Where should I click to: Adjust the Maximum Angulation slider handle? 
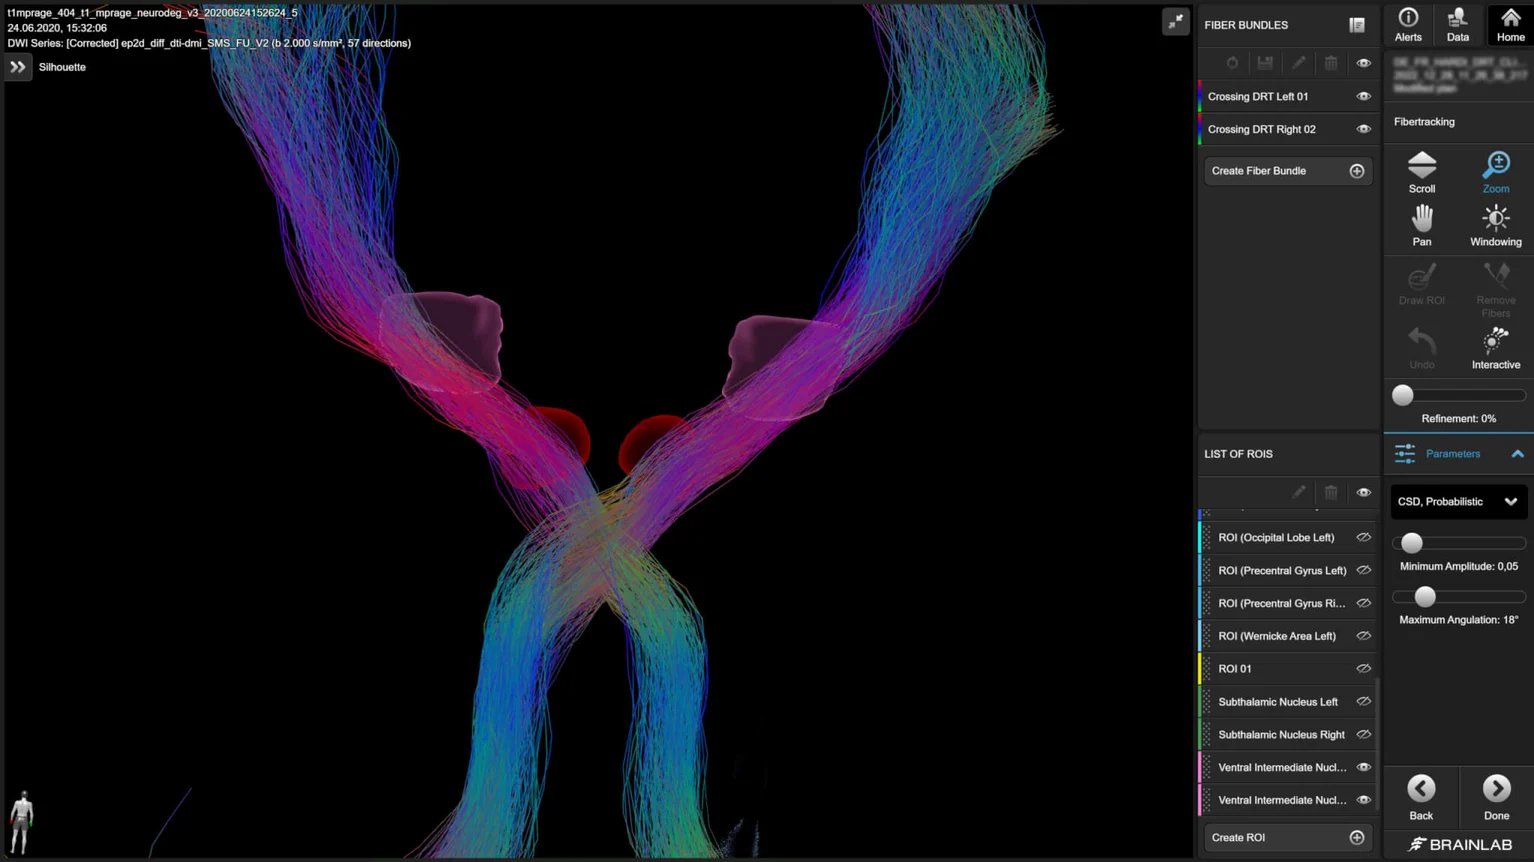point(1425,597)
